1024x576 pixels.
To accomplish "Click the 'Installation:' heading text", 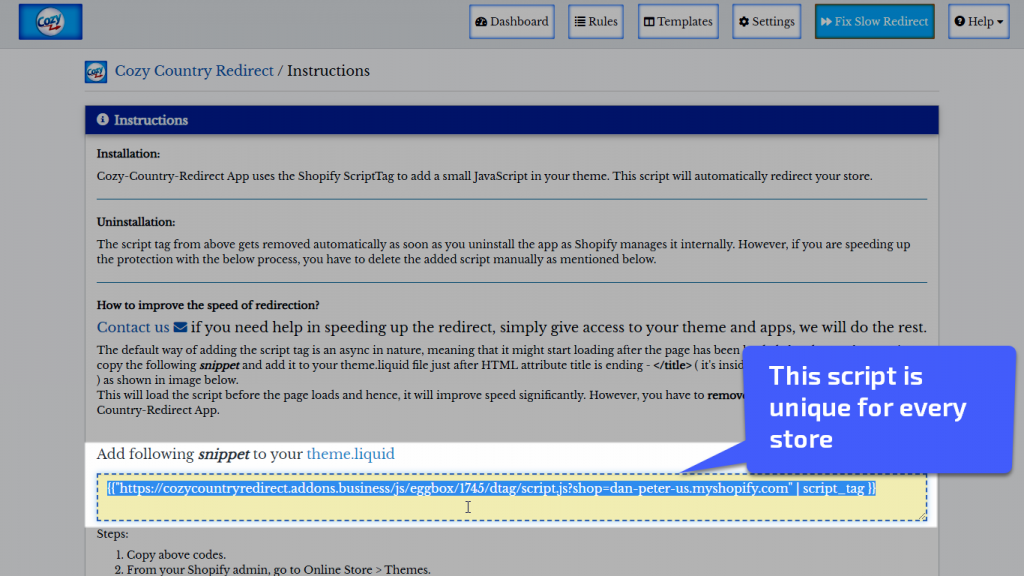I will tap(129, 154).
